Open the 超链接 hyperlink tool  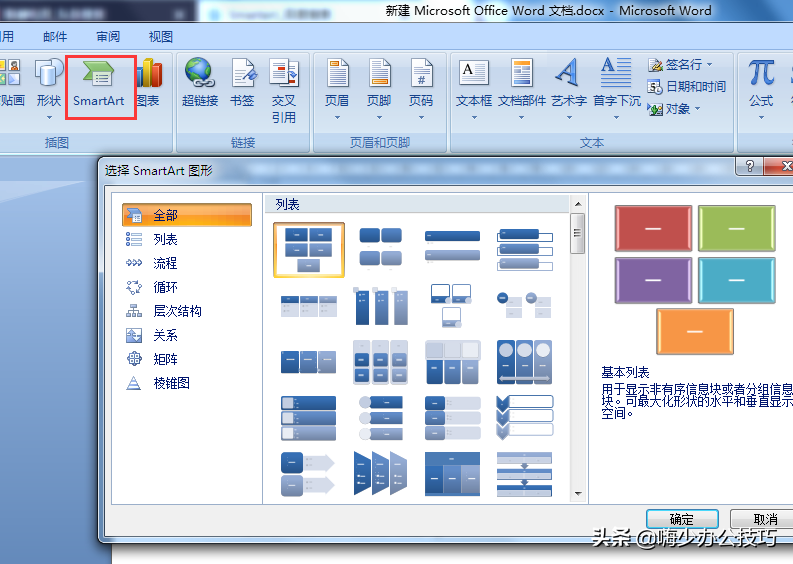(x=200, y=83)
